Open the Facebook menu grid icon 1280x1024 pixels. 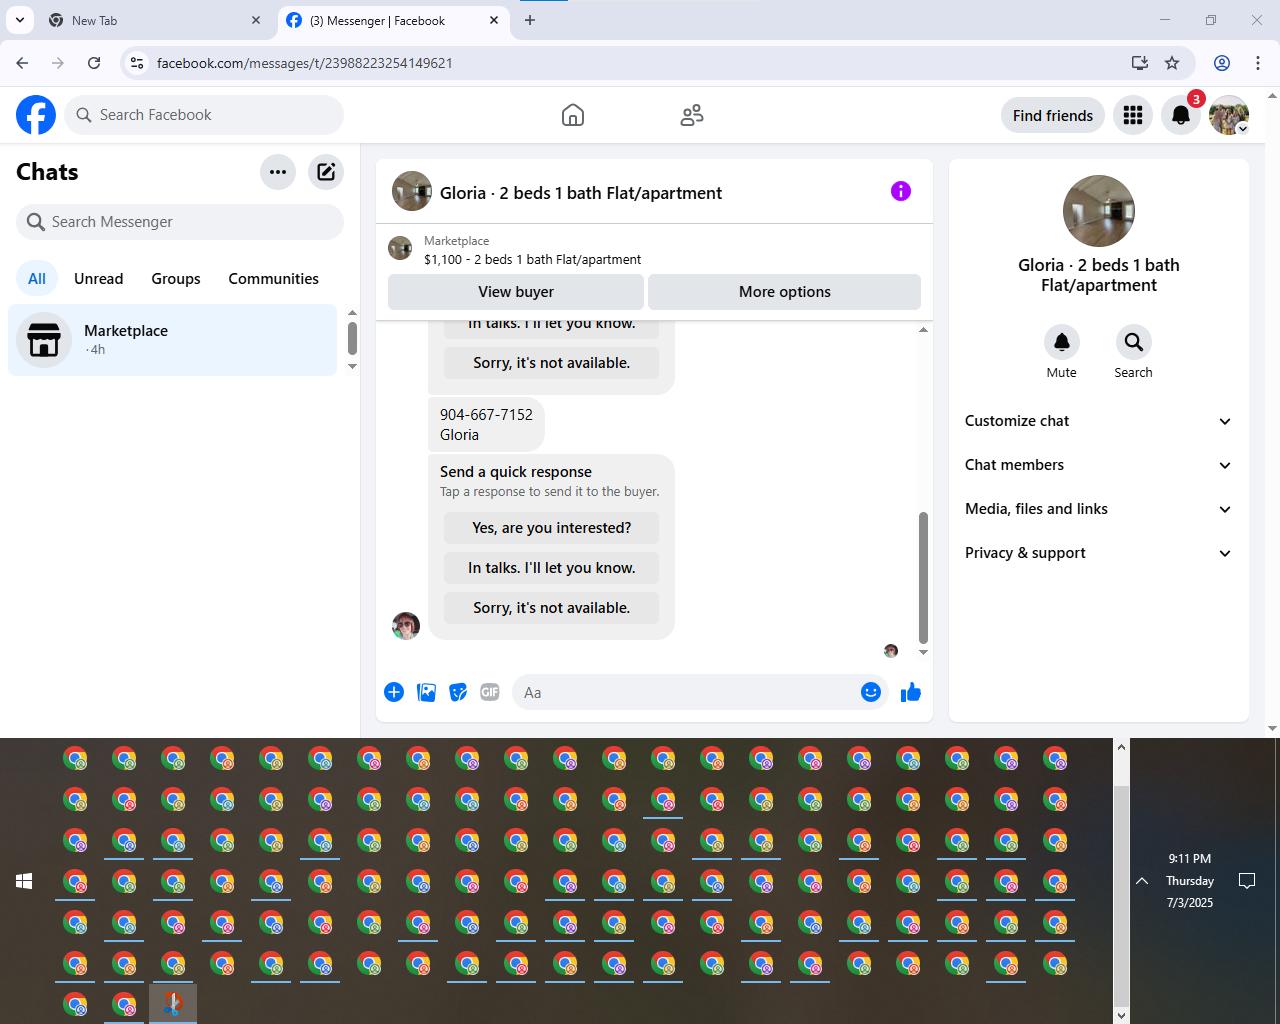pyautogui.click(x=1133, y=115)
